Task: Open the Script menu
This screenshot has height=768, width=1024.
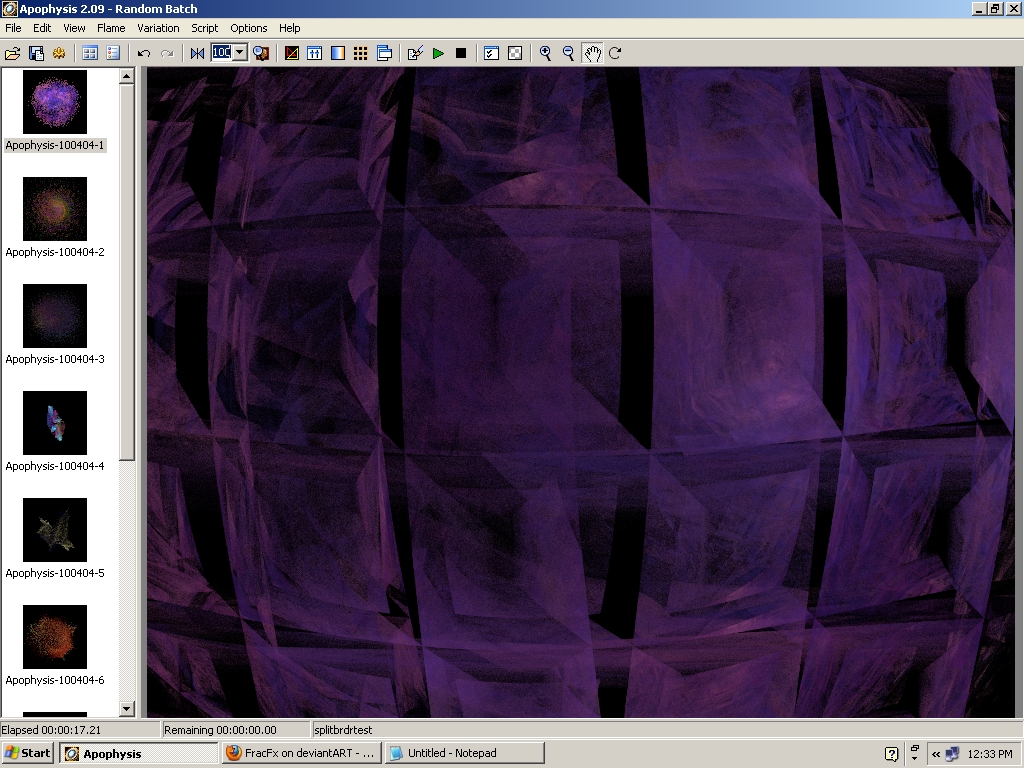Action: [x=204, y=28]
